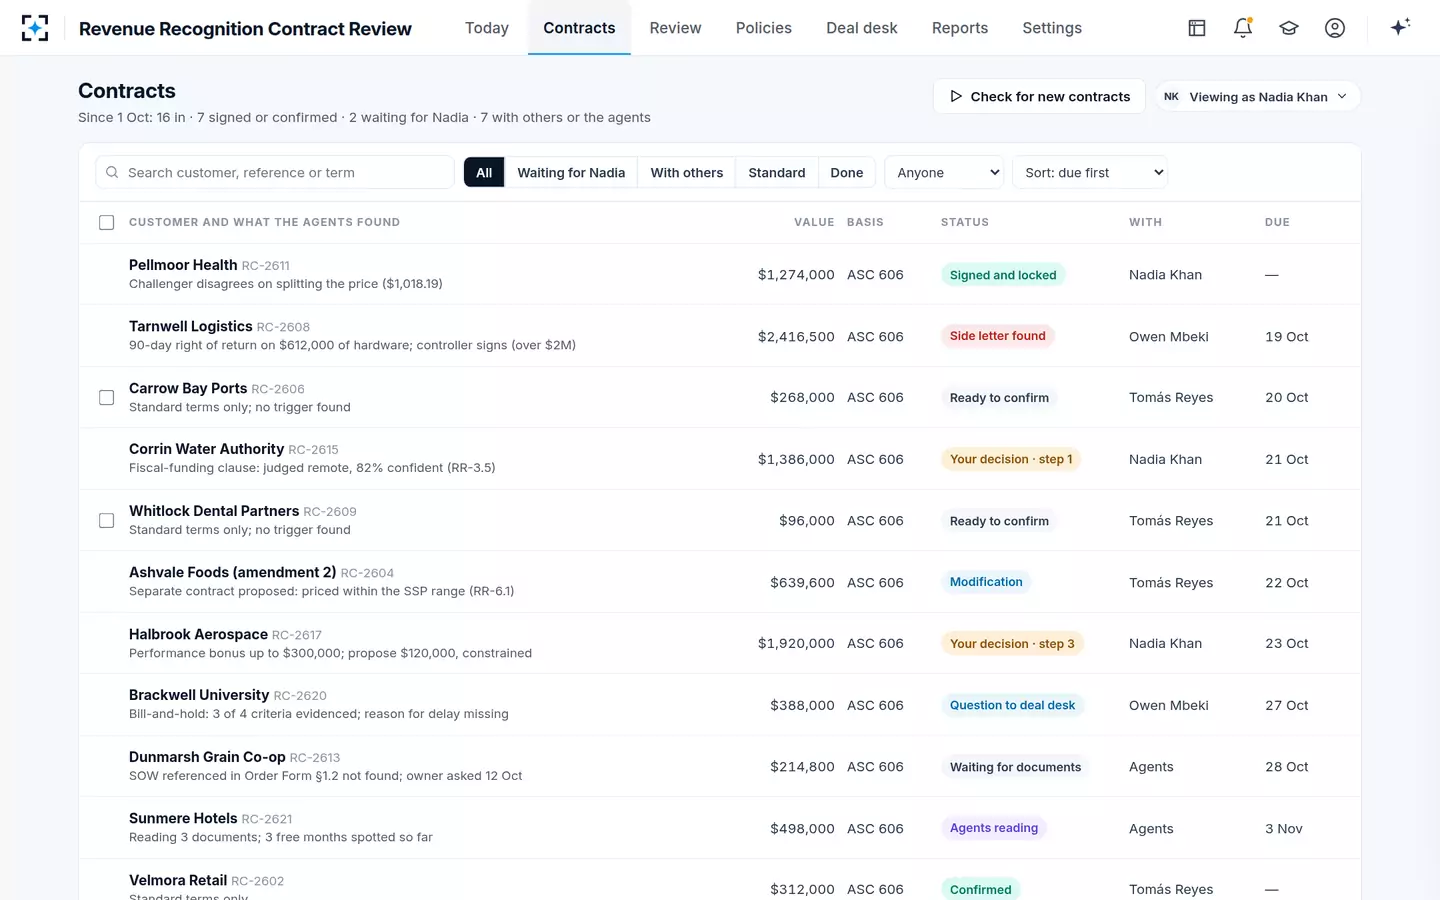Image resolution: width=1440 pixels, height=900 pixels.
Task: Filter by Waiting for Nadia
Action: coord(571,172)
